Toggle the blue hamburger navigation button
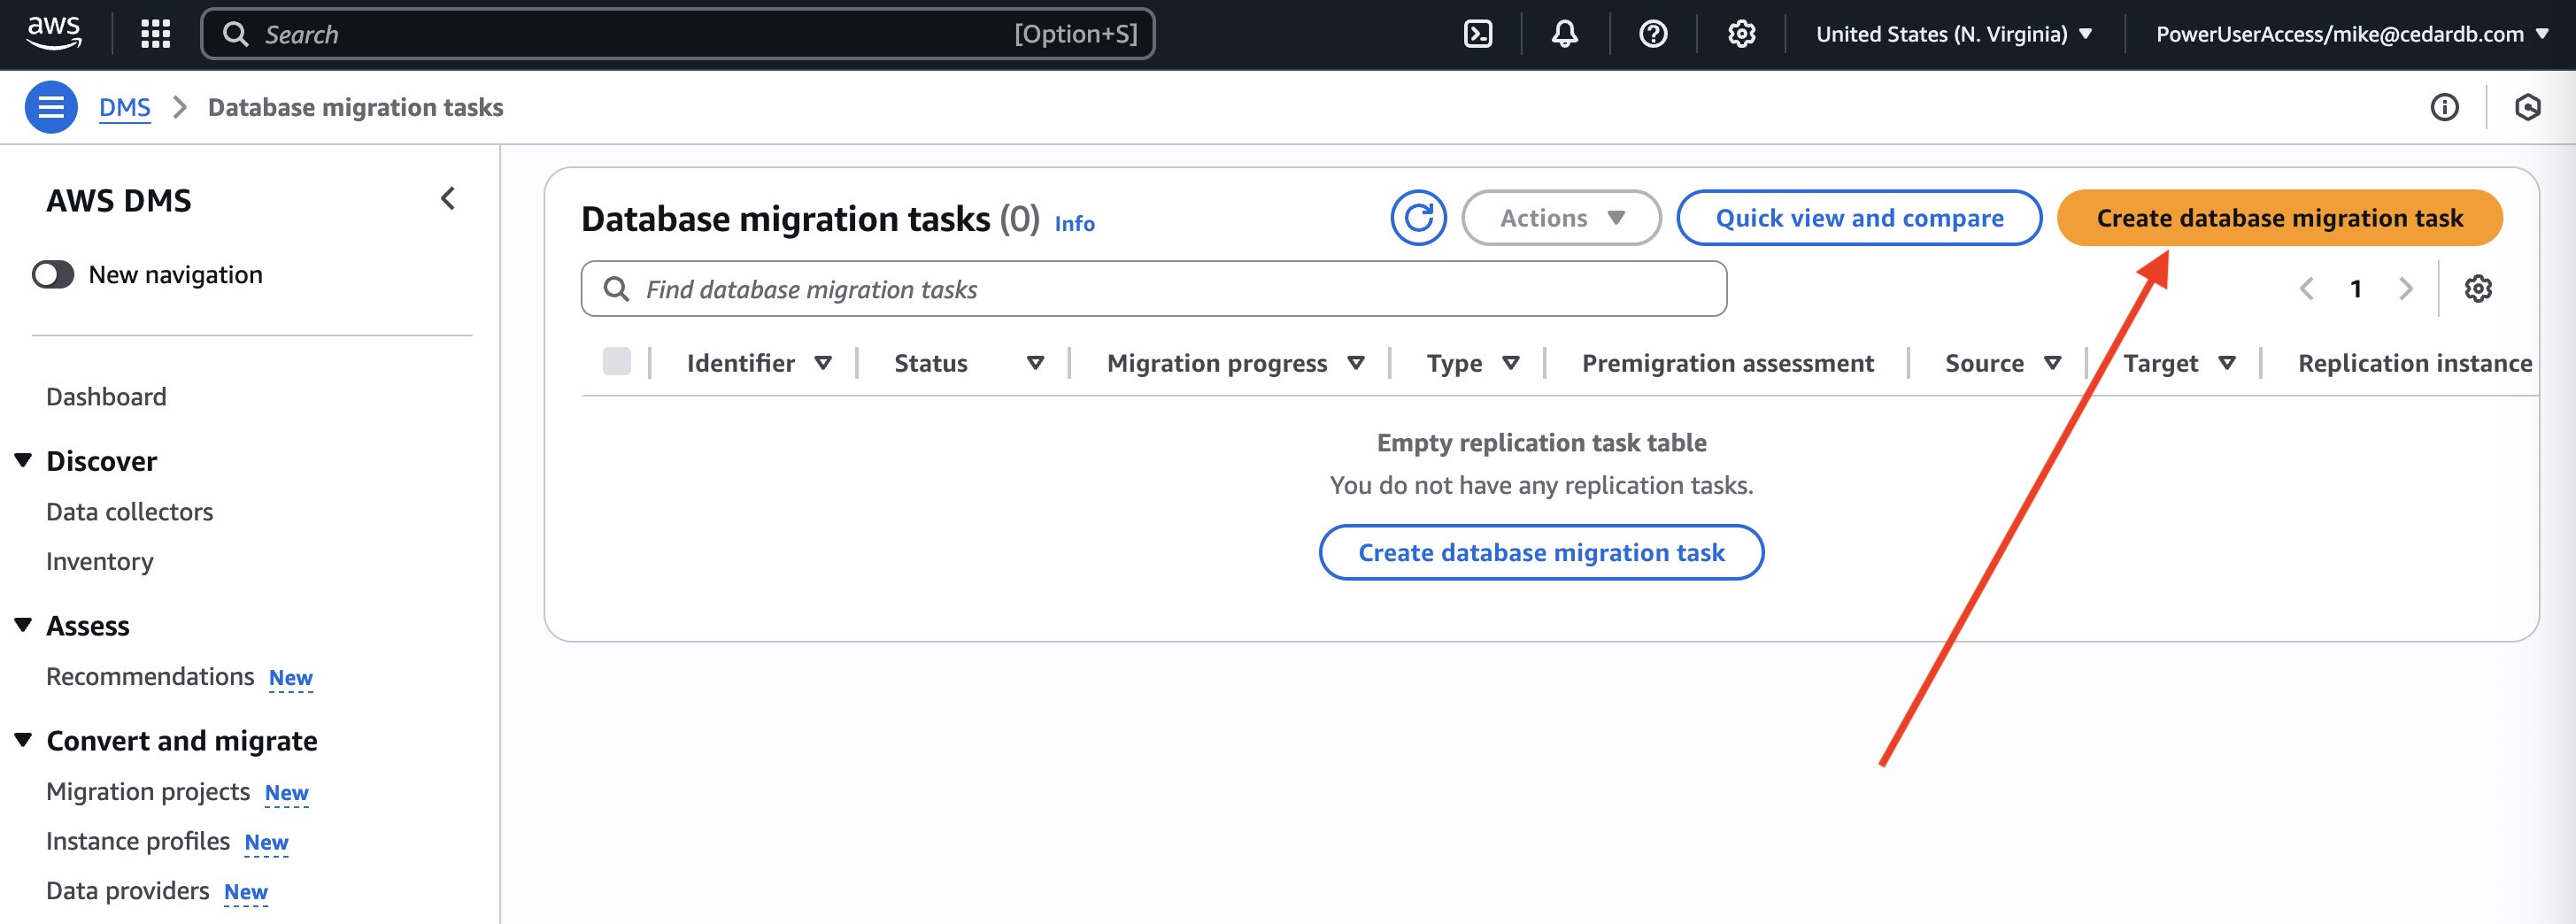2576x924 pixels. point(51,107)
